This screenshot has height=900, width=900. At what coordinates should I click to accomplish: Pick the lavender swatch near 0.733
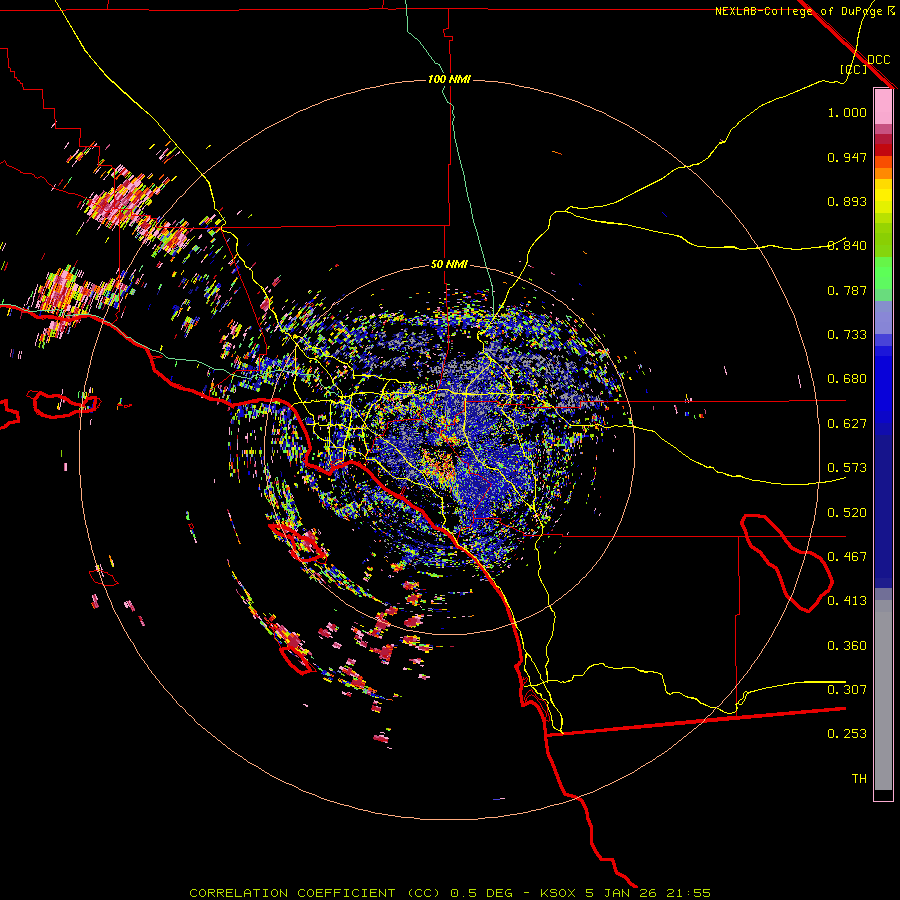pyautogui.click(x=883, y=317)
